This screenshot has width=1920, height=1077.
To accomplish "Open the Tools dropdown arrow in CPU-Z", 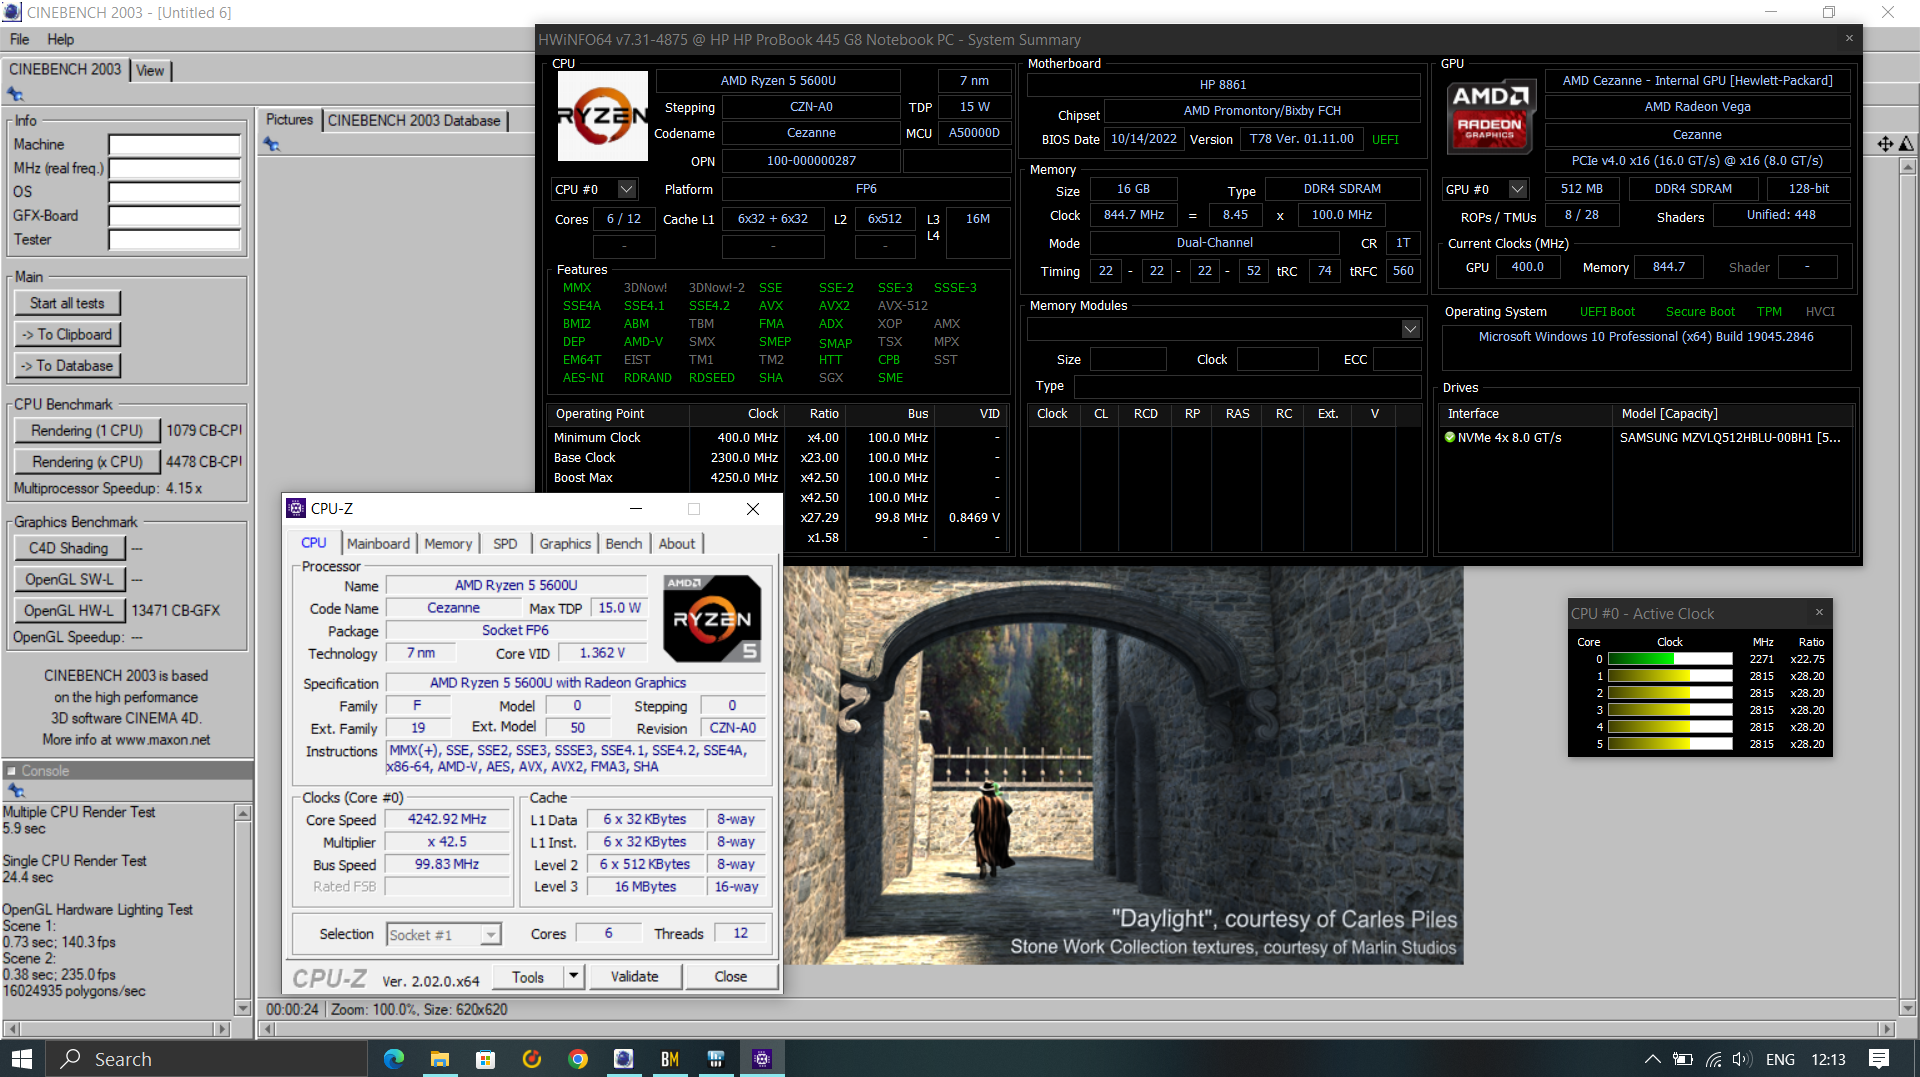I will 574,976.
